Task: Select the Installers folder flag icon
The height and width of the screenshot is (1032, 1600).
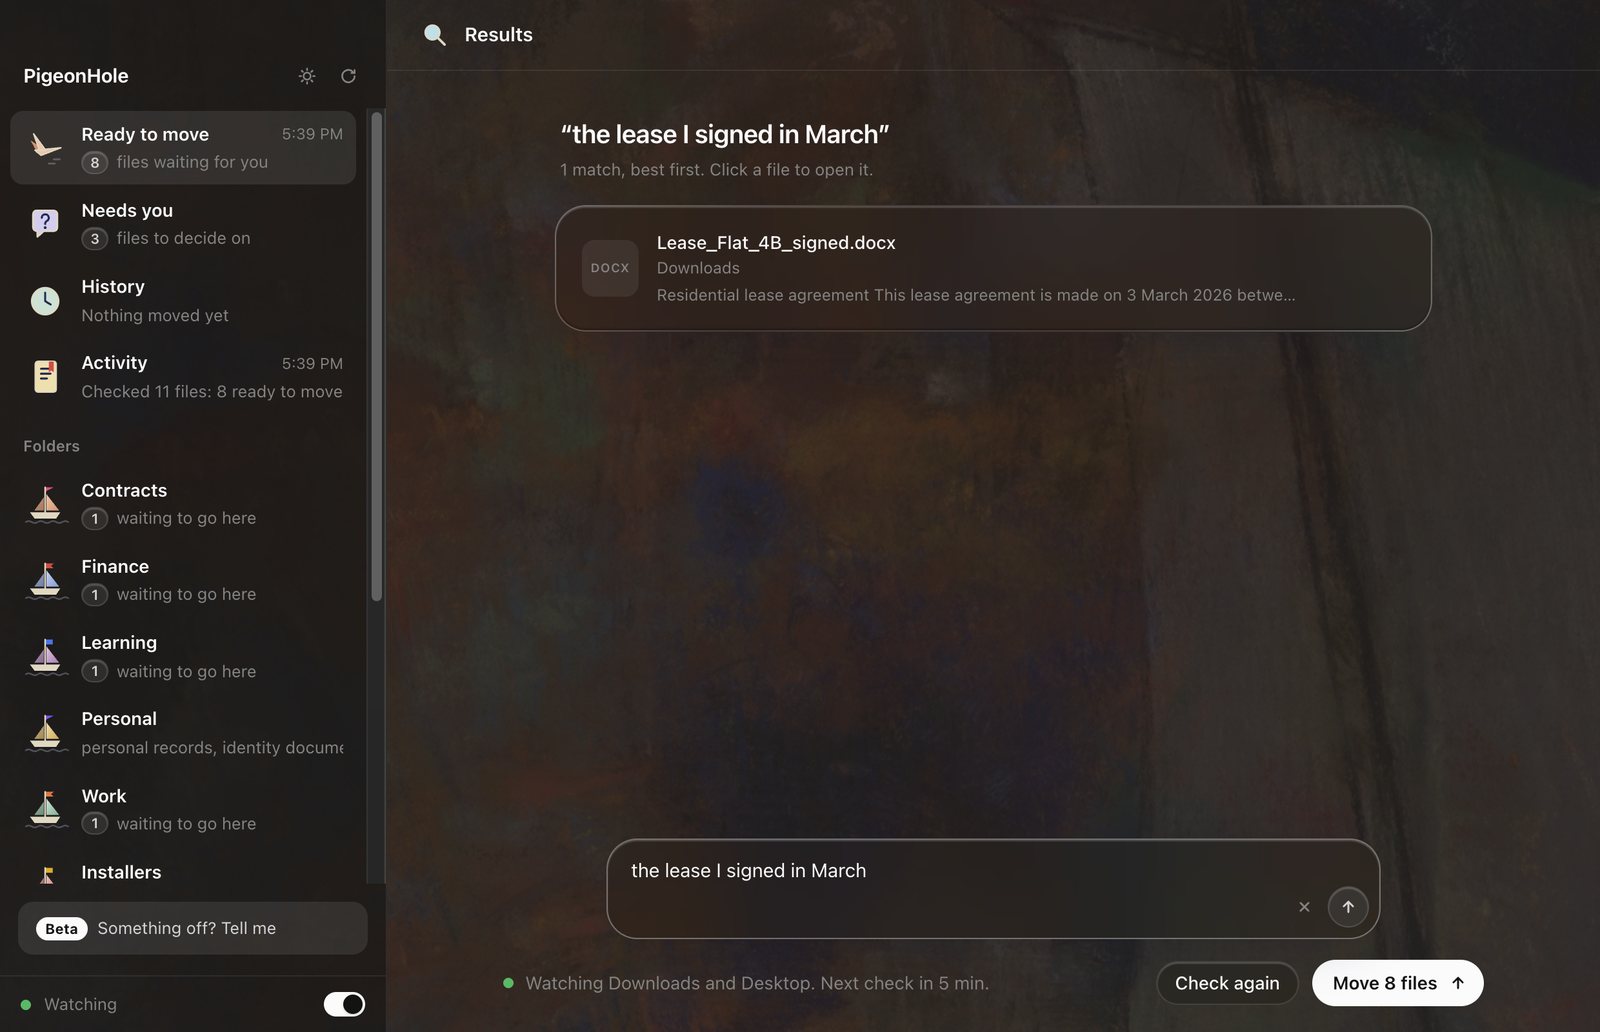Action: (46, 875)
